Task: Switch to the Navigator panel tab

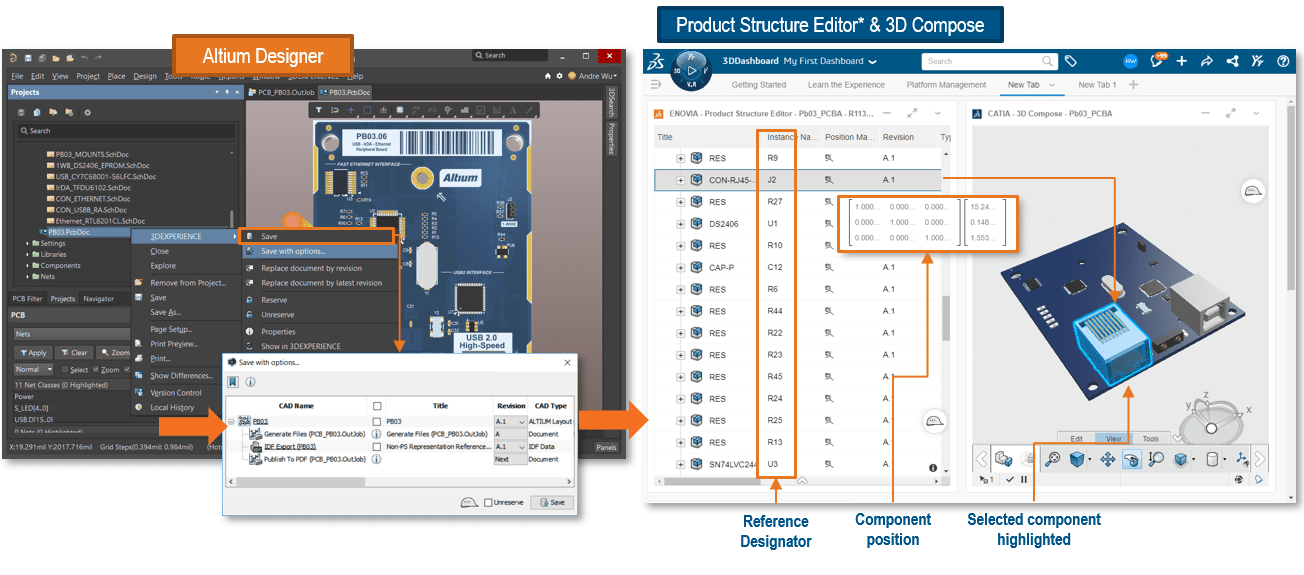Action: point(98,298)
